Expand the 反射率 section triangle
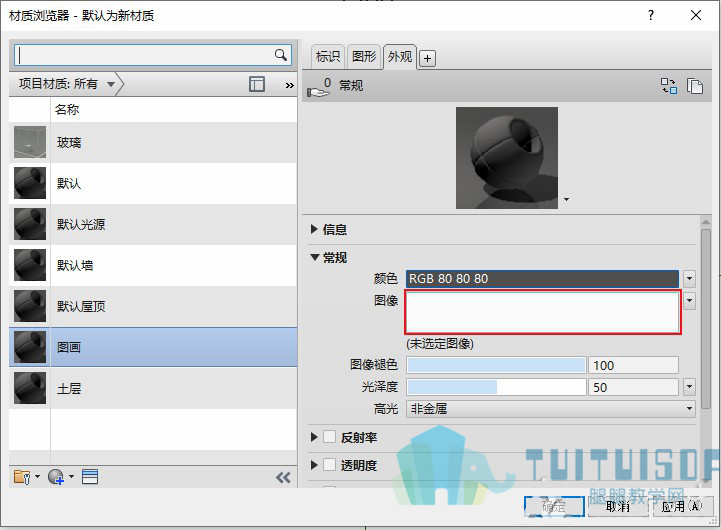Image resolution: width=721 pixels, height=530 pixels. point(315,437)
